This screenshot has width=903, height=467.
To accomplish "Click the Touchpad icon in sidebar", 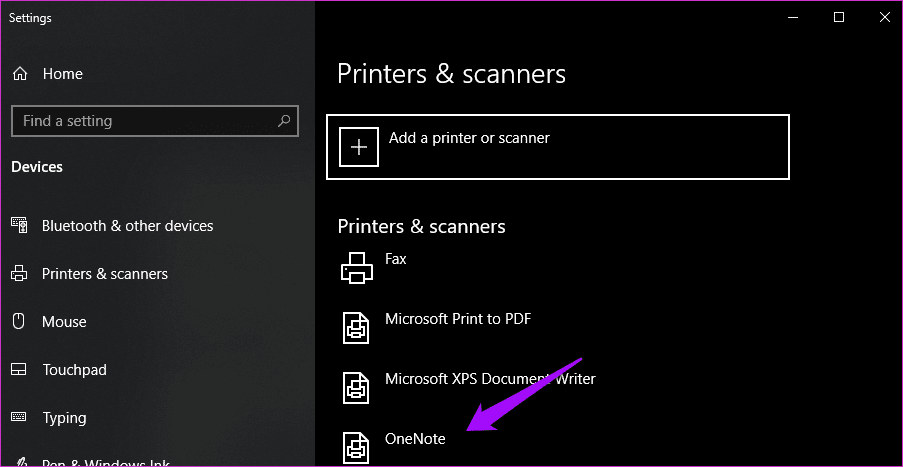I will 19,370.
